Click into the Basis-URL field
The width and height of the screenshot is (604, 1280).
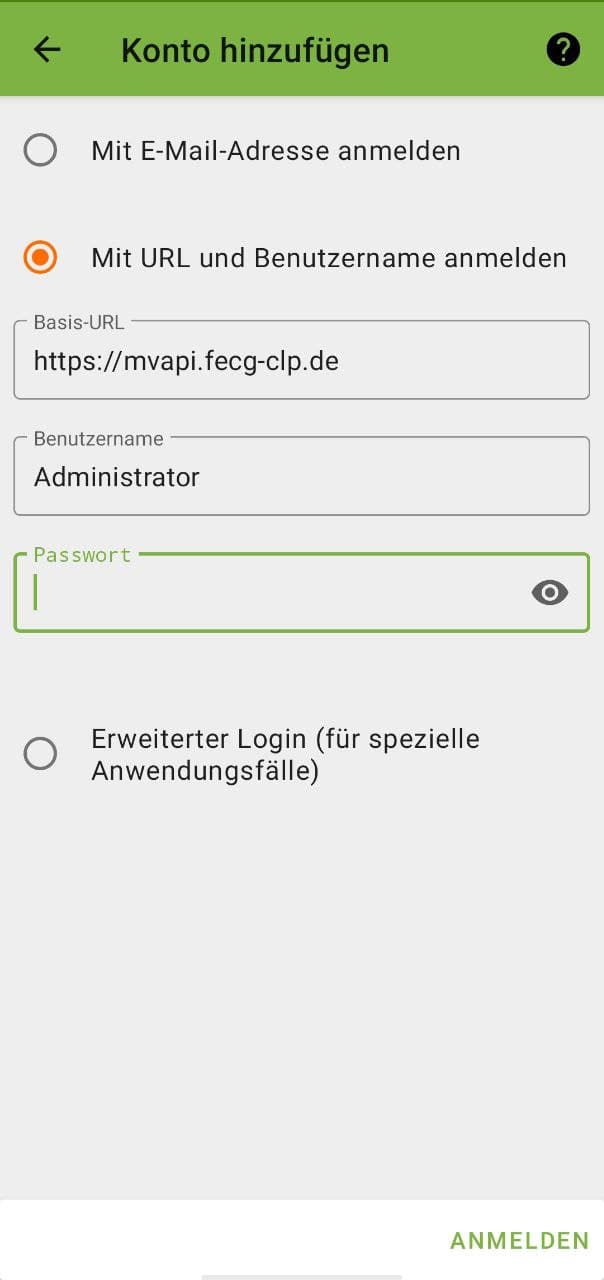pyautogui.click(x=300, y=360)
